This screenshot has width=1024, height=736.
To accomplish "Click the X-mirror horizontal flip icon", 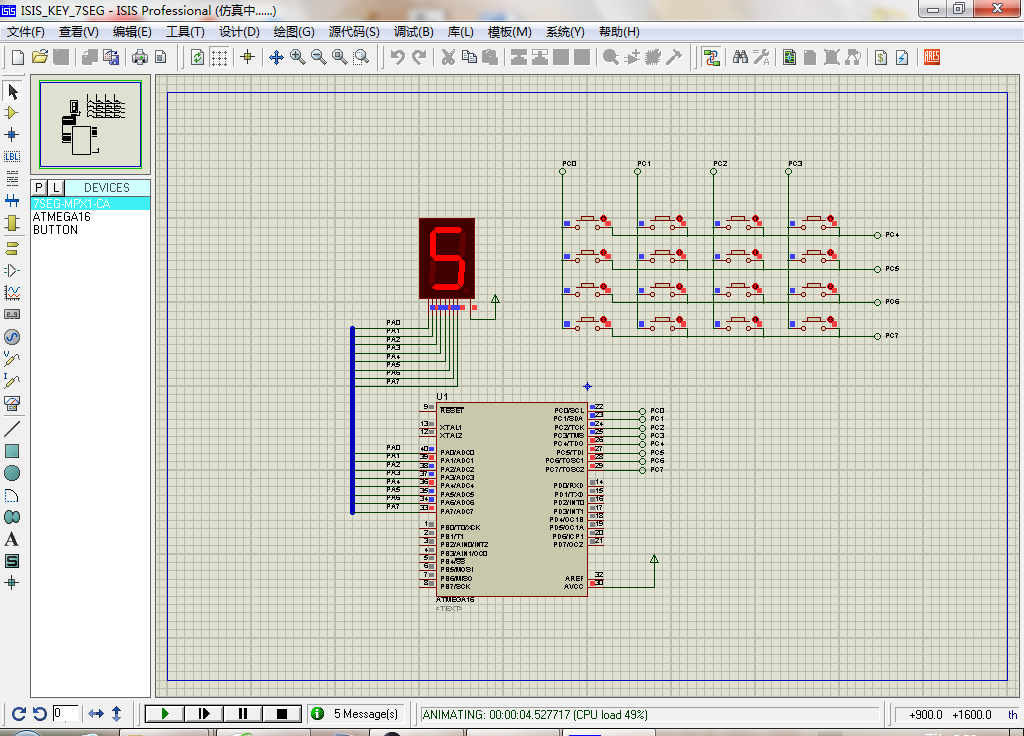I will pos(96,714).
